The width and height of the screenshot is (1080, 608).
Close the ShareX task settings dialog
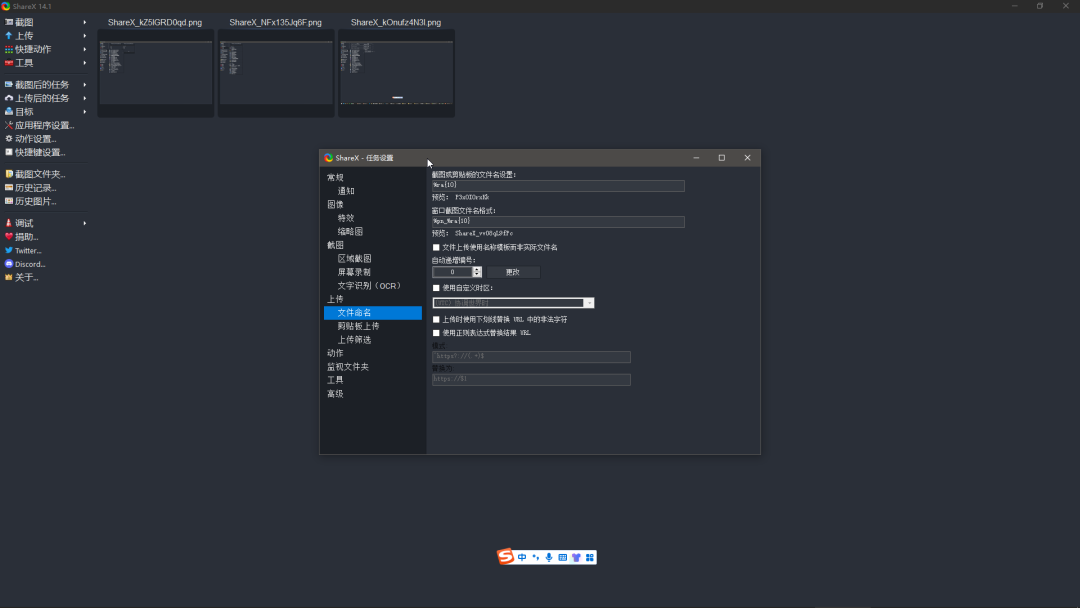coord(747,158)
